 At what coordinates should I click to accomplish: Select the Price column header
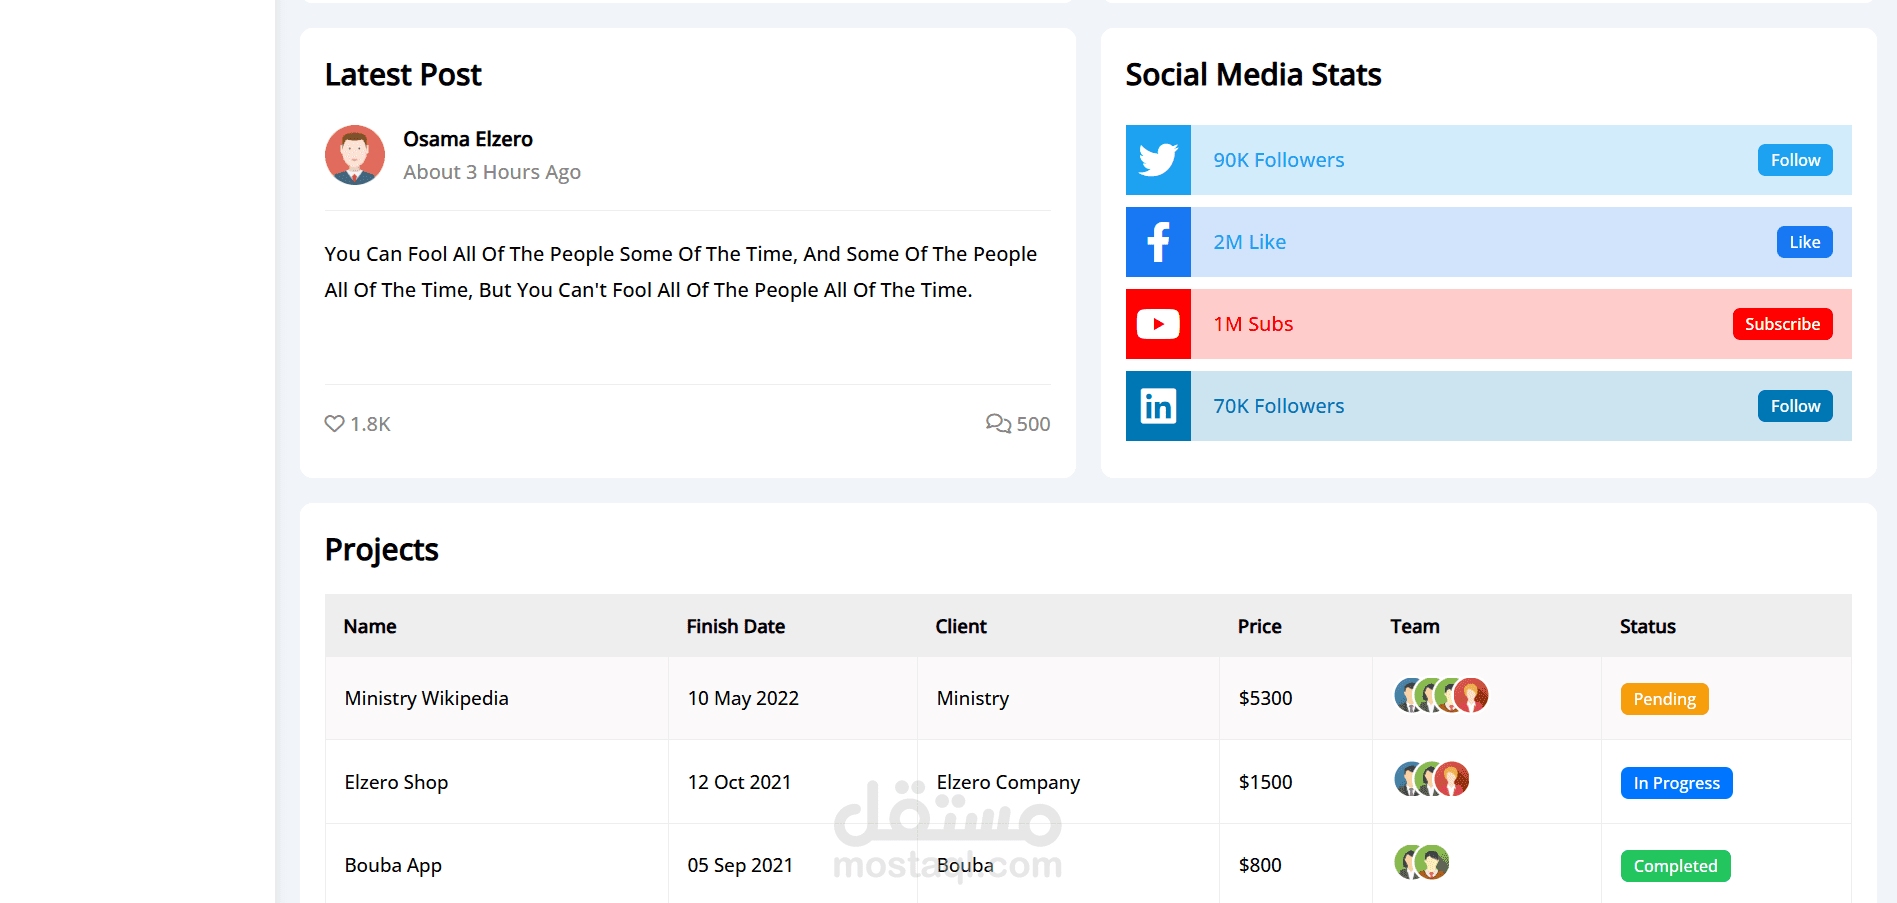pyautogui.click(x=1259, y=627)
